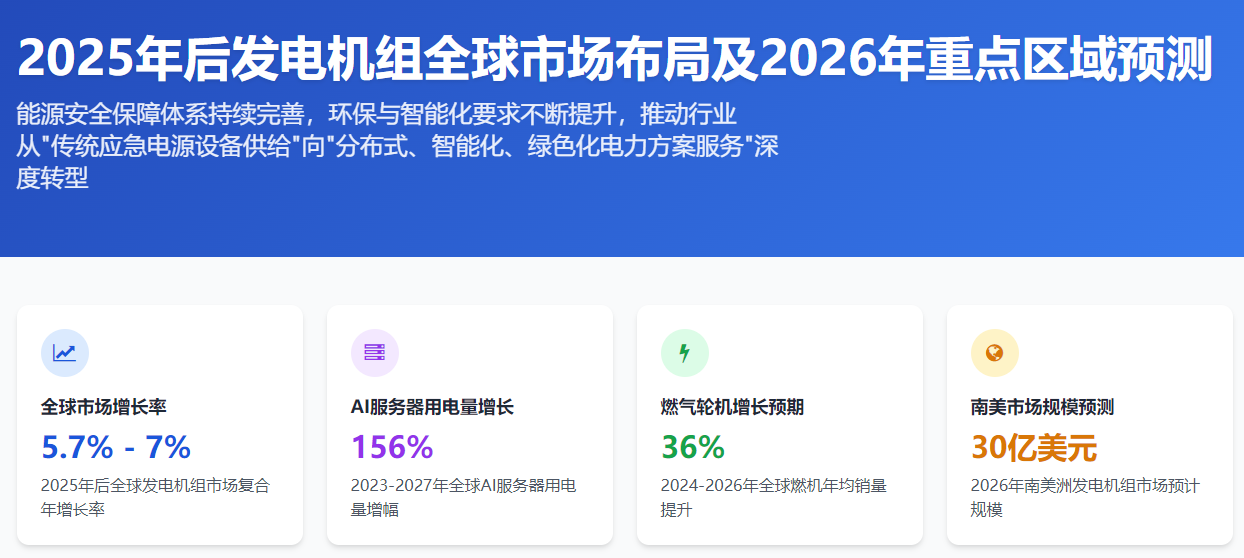Click the purple 156% statistic

tap(391, 447)
